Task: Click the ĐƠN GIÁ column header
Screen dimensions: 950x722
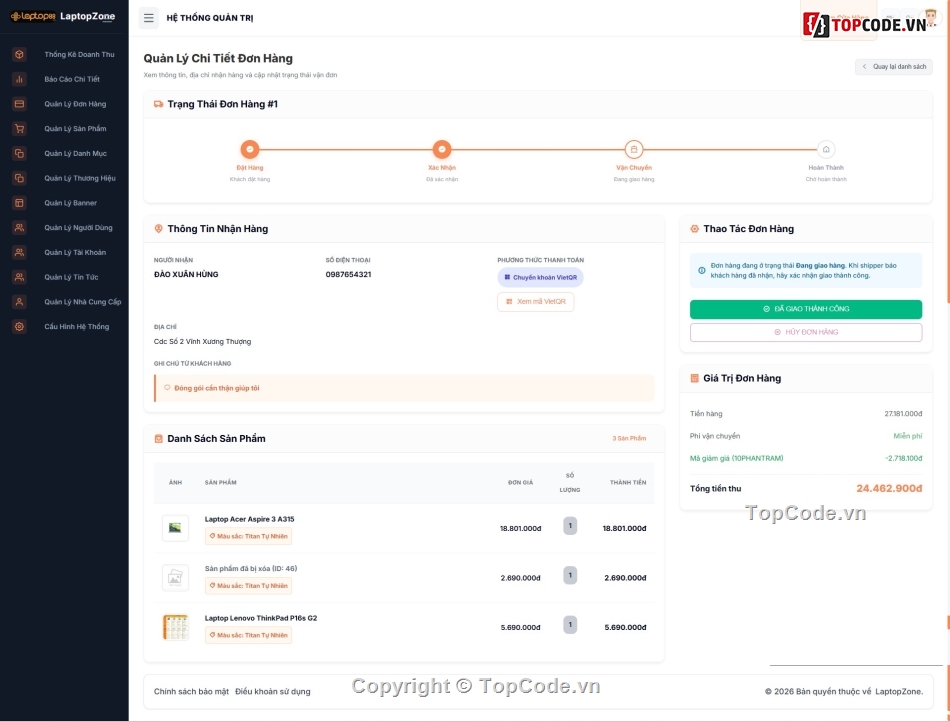Action: (x=520, y=483)
